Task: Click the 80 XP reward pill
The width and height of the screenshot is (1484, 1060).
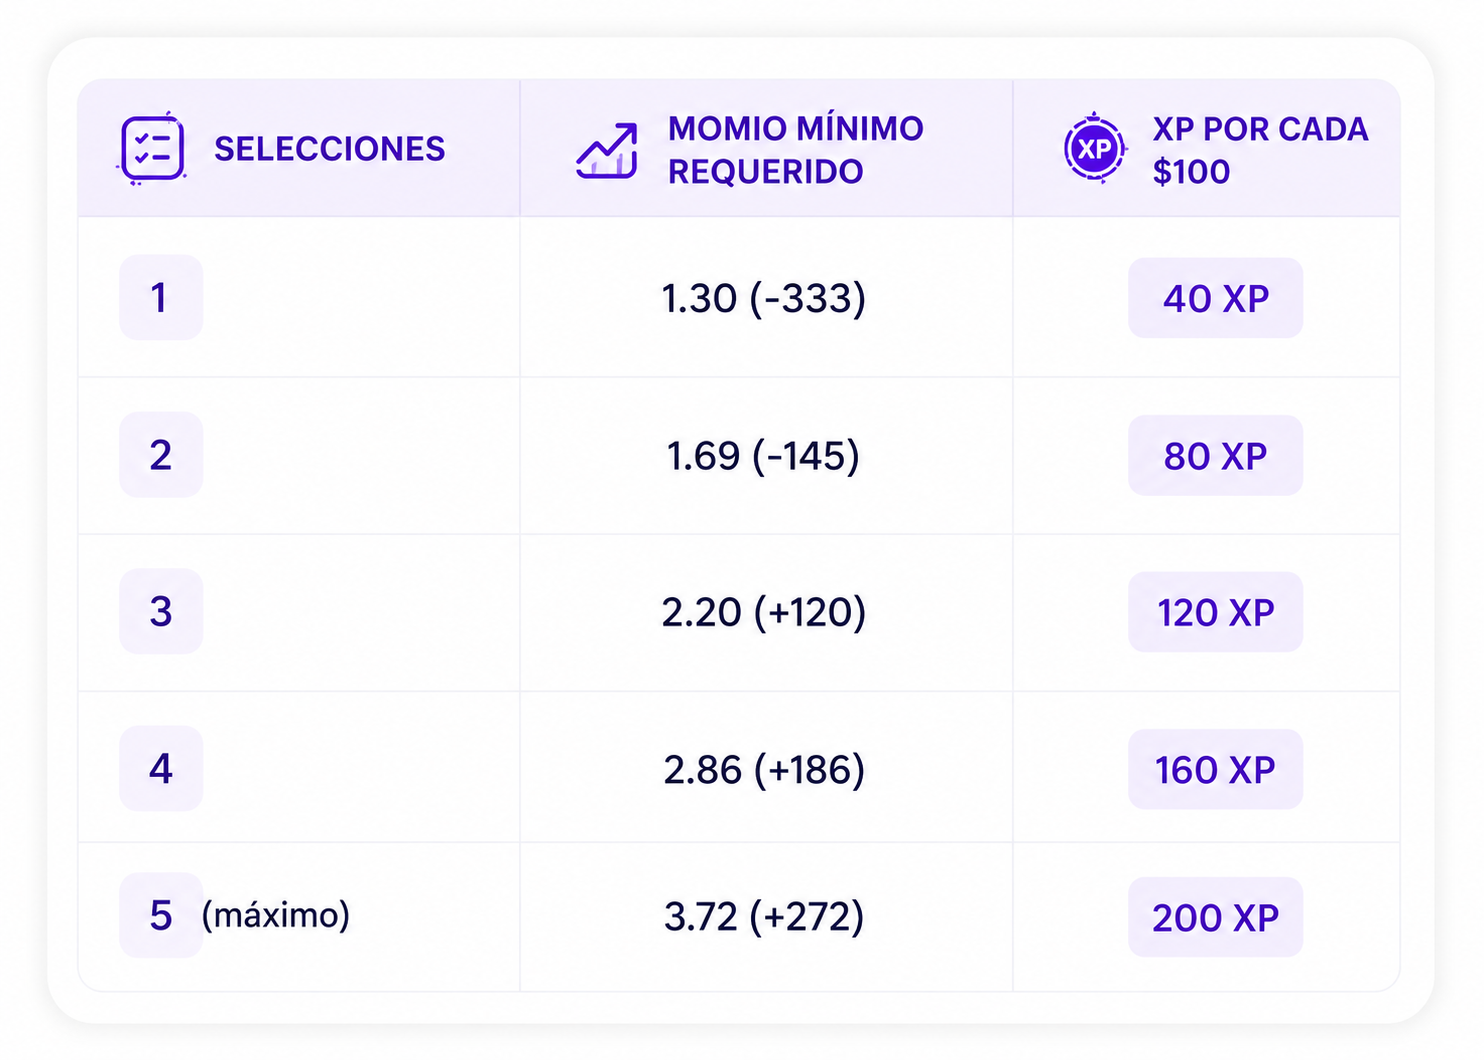Action: tap(1216, 455)
